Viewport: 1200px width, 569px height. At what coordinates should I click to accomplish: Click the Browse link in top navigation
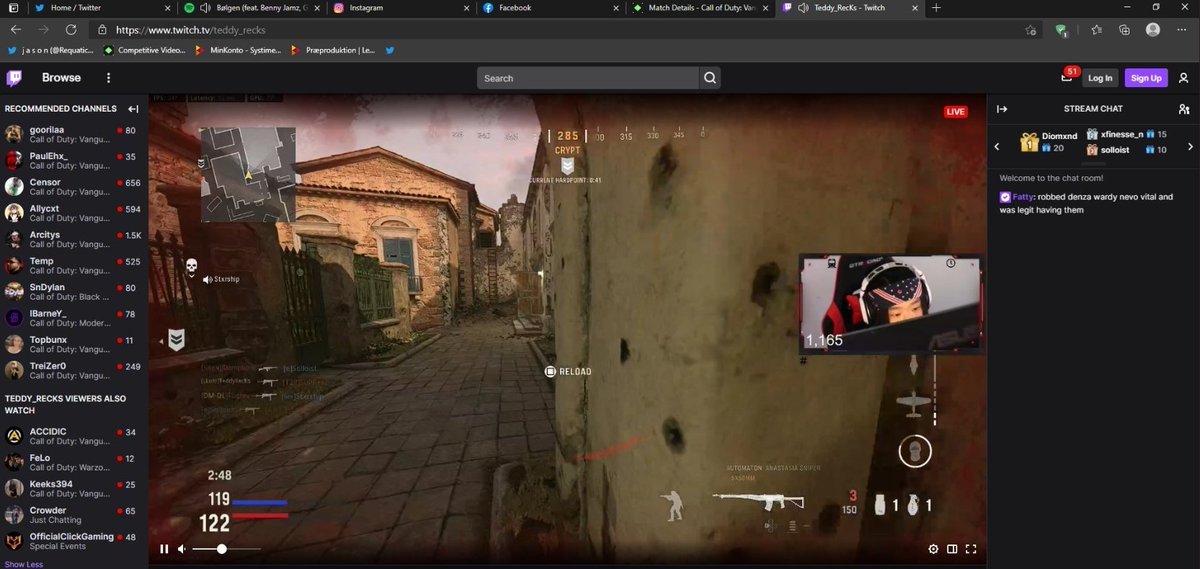[x=61, y=78]
